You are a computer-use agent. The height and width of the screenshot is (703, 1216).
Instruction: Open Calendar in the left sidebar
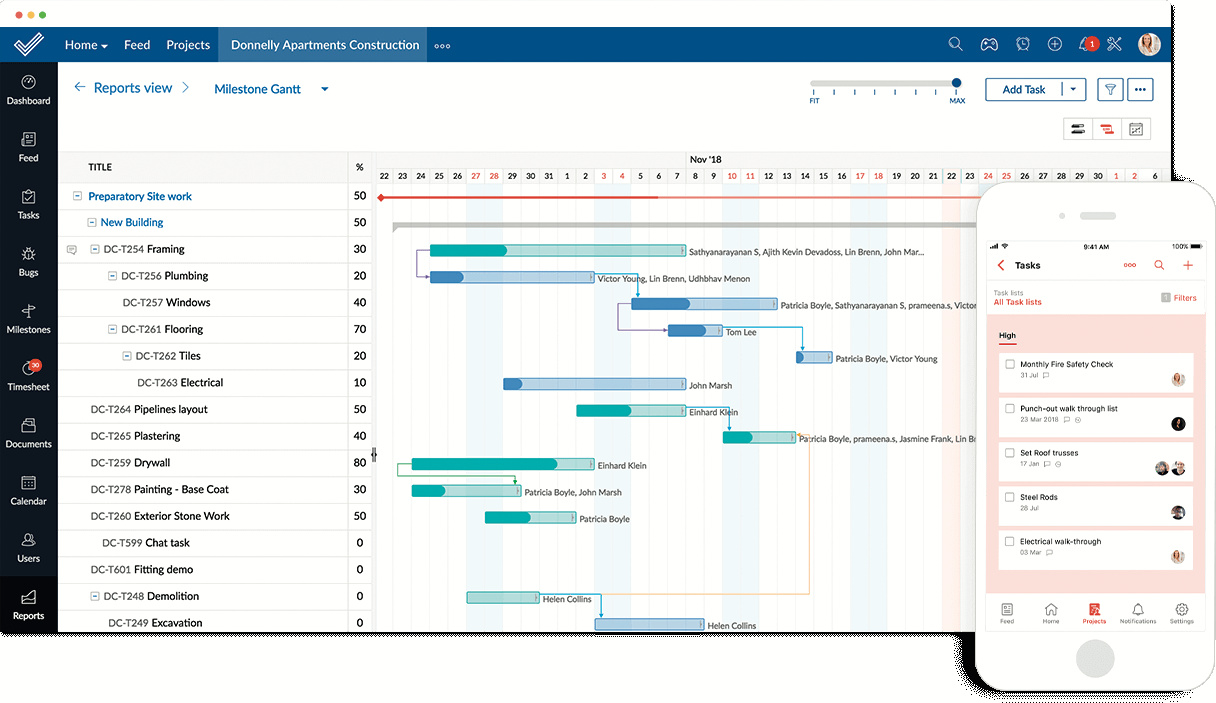pyautogui.click(x=28, y=491)
